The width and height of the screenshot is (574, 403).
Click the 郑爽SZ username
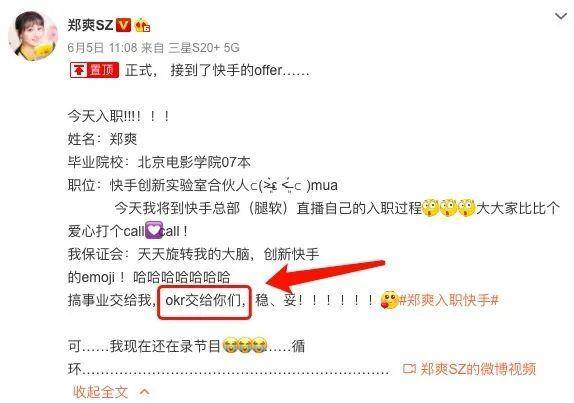90,25
